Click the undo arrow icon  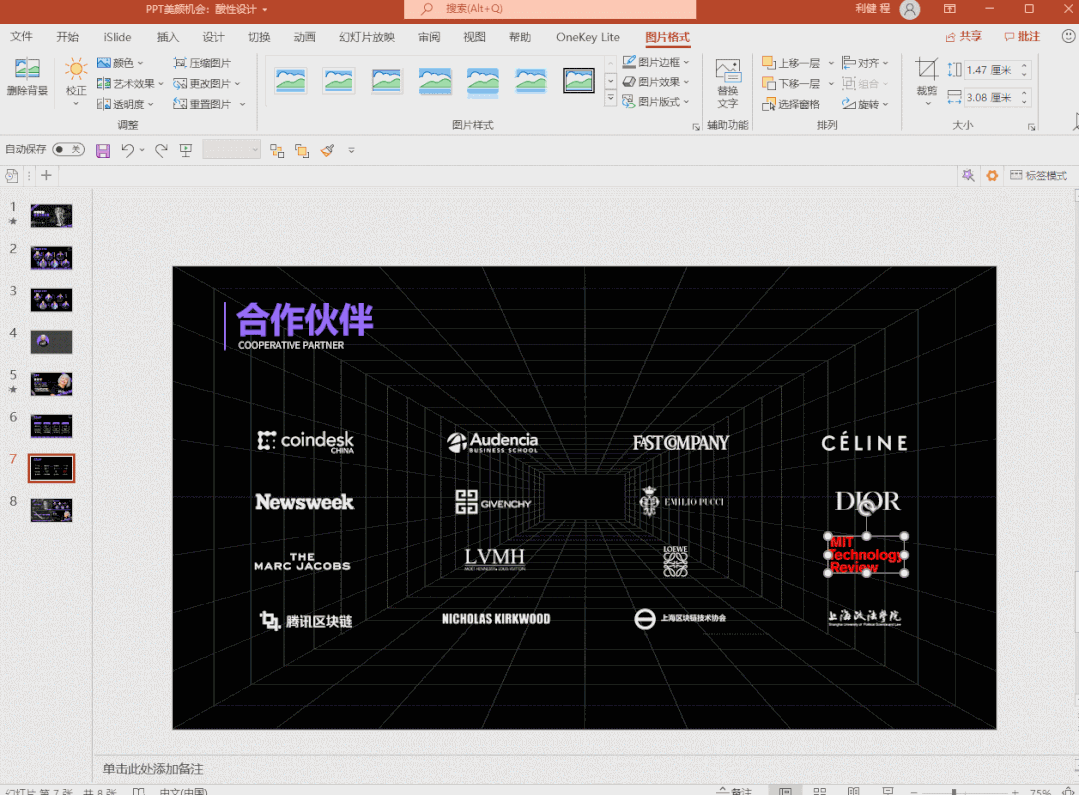(x=127, y=150)
